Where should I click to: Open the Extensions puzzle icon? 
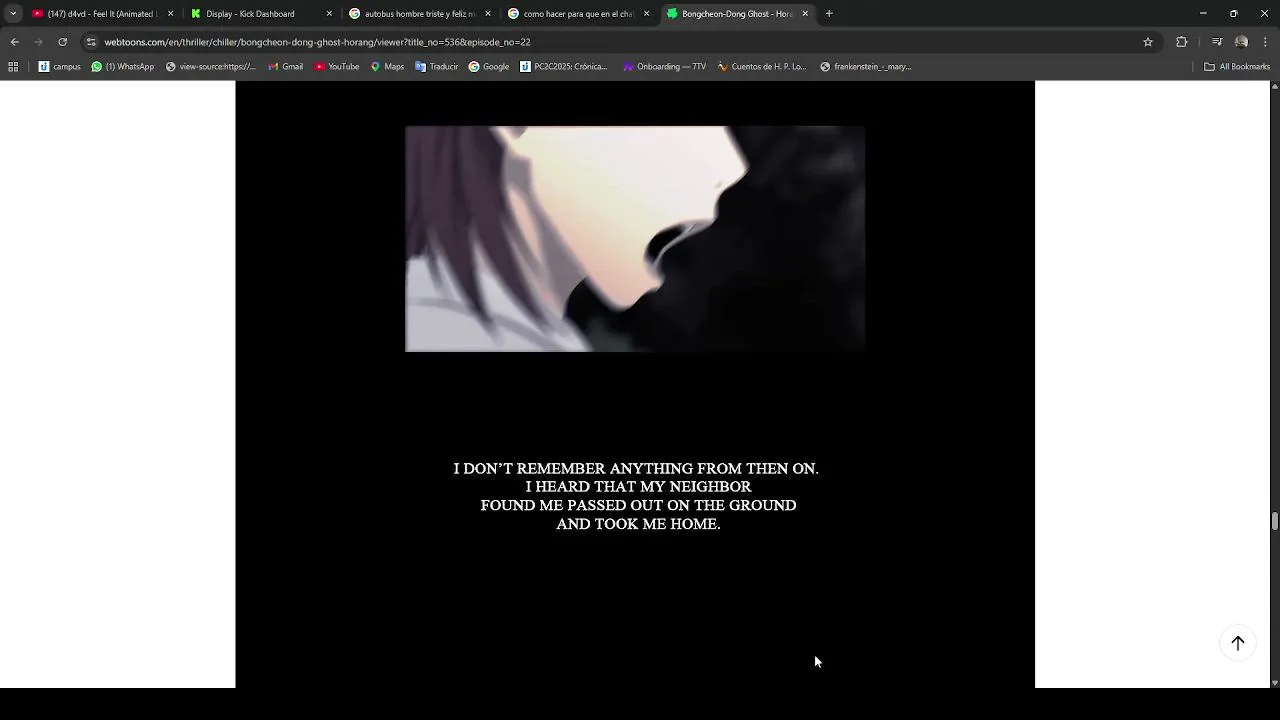1182,42
